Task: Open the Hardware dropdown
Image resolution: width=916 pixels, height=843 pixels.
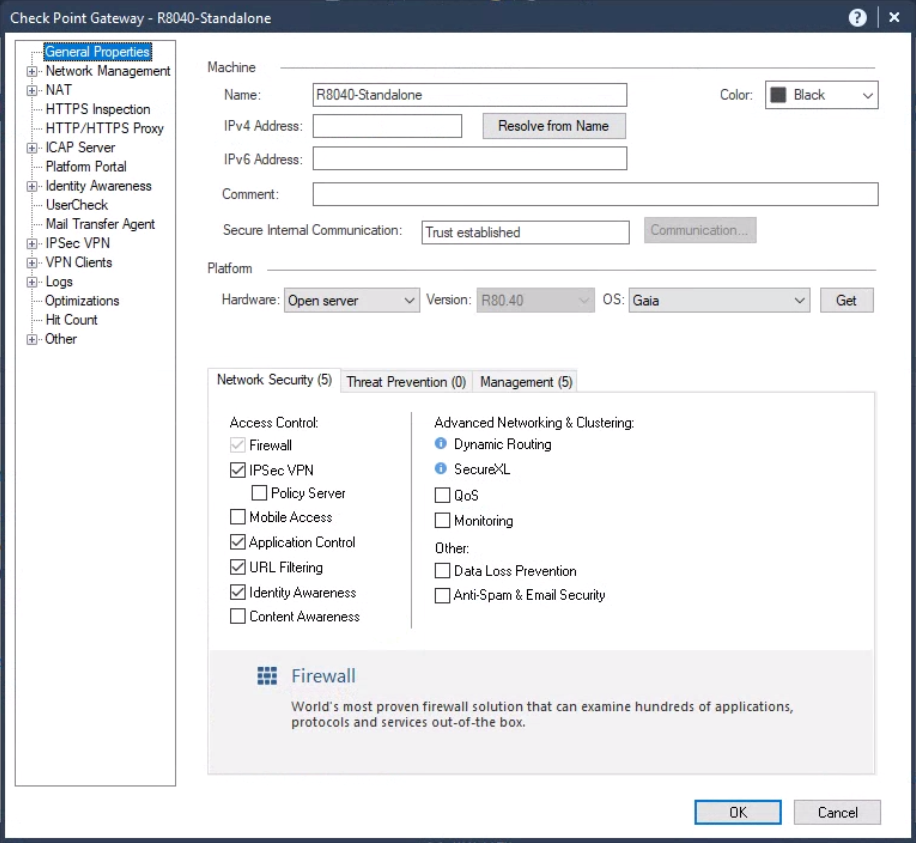Action: click(x=352, y=300)
